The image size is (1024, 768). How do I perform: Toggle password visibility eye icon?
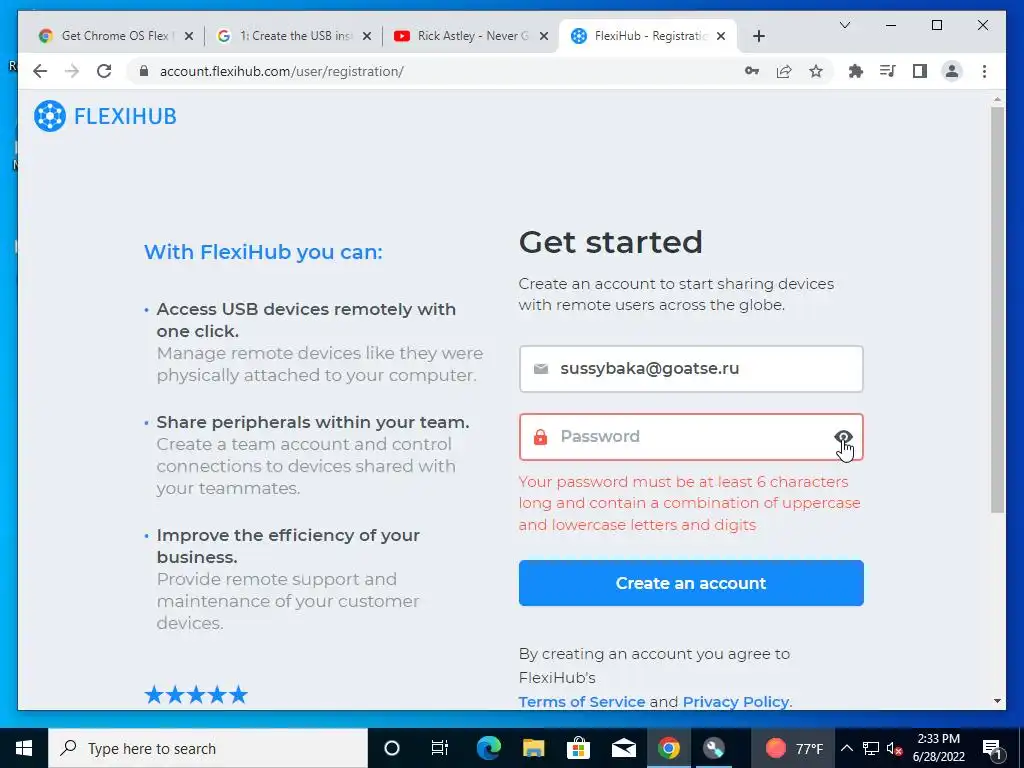tap(843, 437)
